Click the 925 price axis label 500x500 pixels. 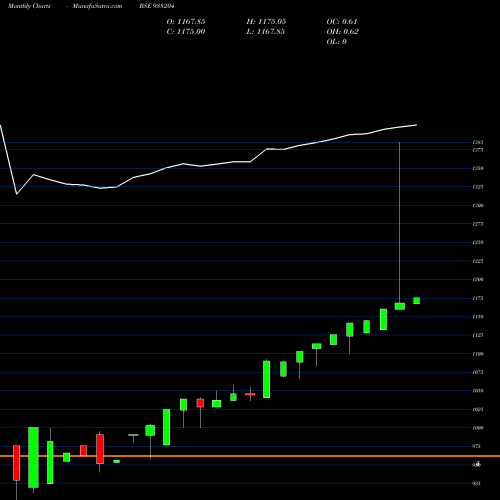(x=477, y=483)
